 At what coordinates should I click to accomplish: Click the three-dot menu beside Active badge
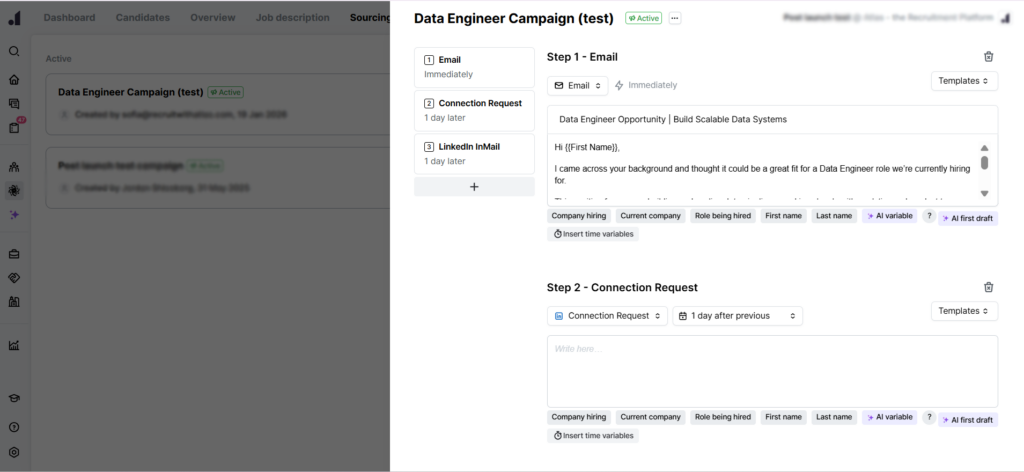(674, 18)
